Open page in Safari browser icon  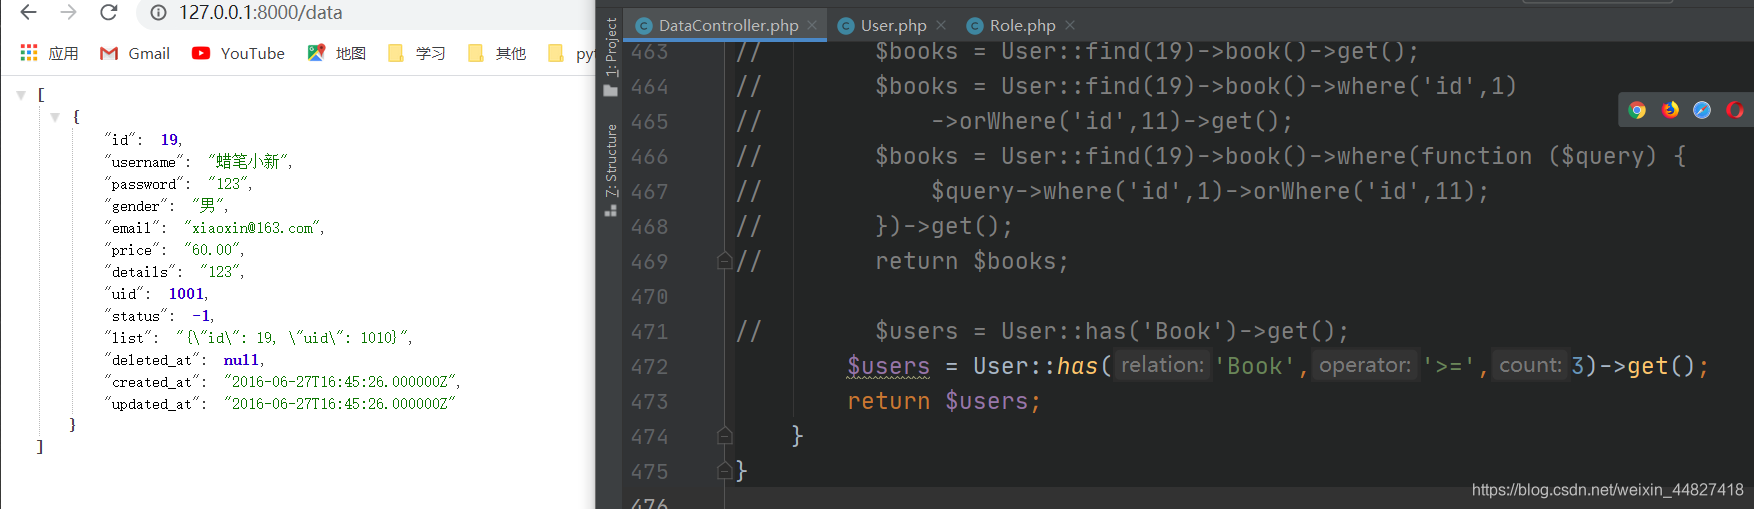click(1702, 110)
